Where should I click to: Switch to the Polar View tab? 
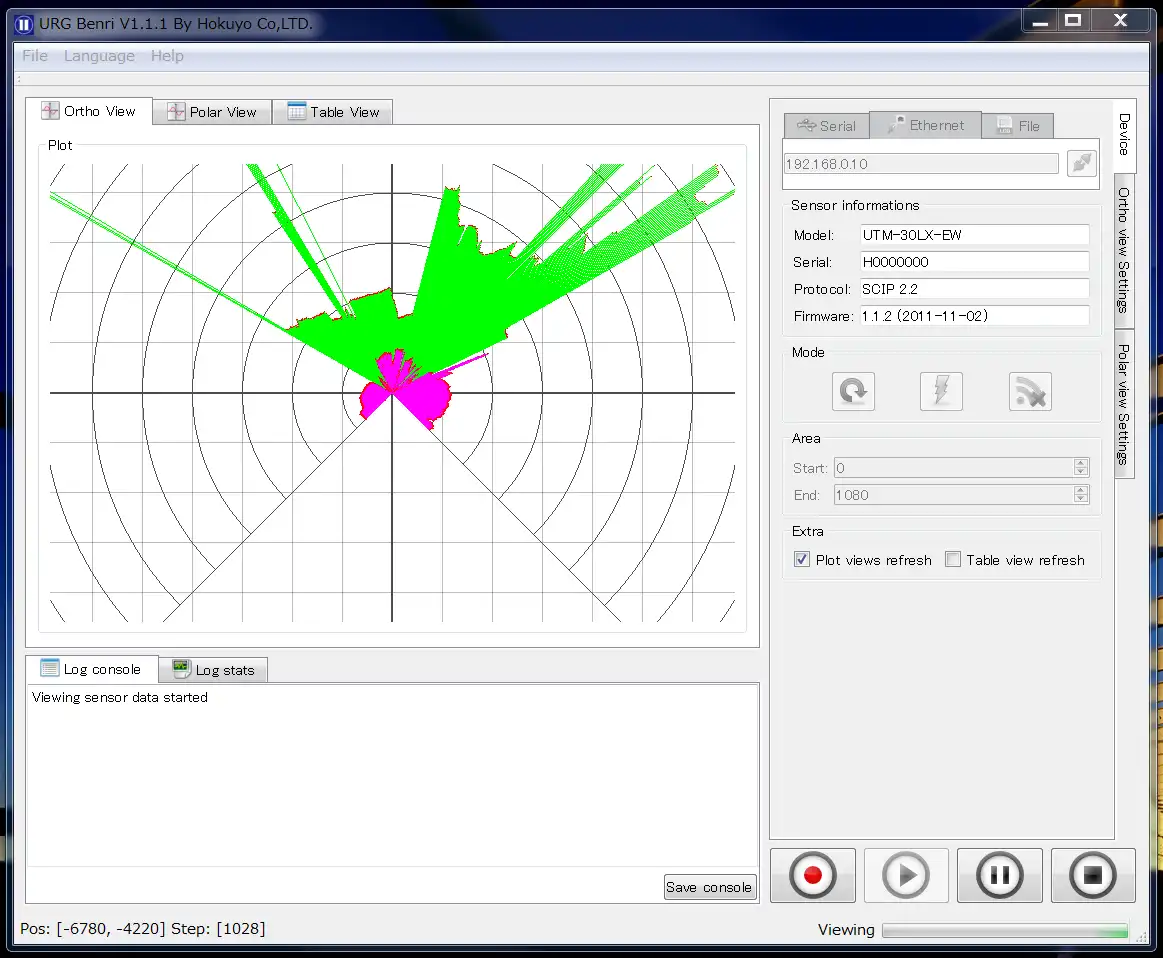pos(212,112)
